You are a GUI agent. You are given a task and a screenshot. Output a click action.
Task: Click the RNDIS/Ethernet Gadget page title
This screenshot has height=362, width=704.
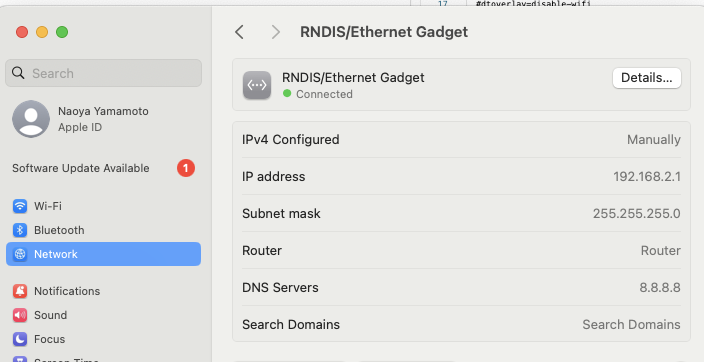384,32
